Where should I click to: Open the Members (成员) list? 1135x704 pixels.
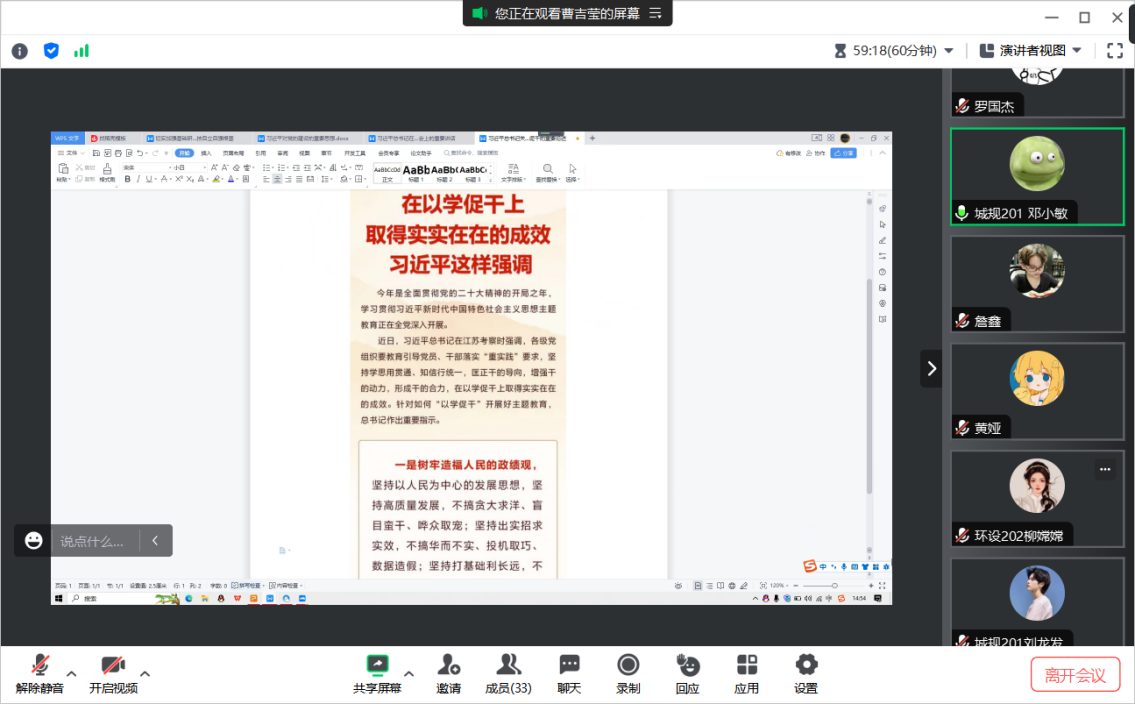click(508, 673)
